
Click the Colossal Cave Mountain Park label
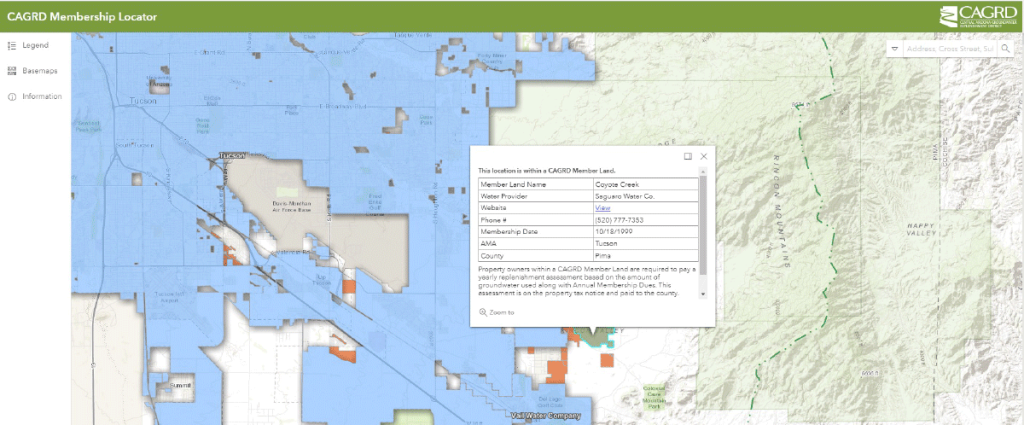tap(654, 397)
